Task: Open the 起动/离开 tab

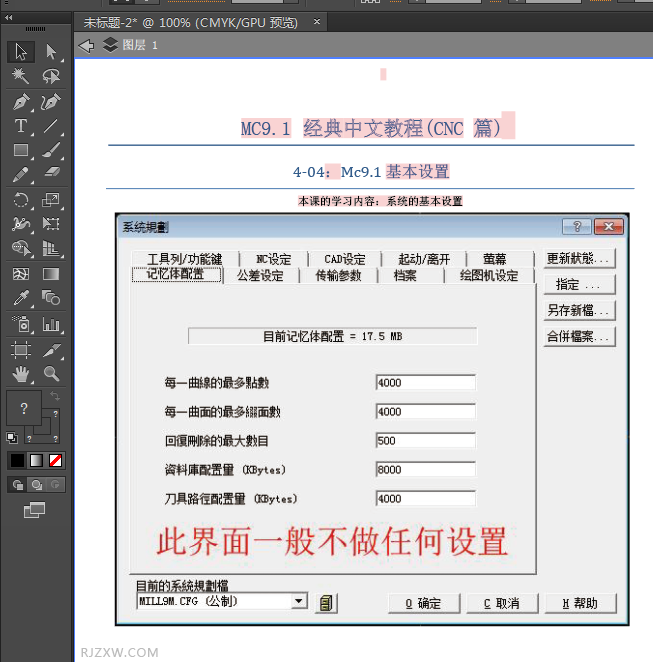Action: pyautogui.click(x=424, y=259)
